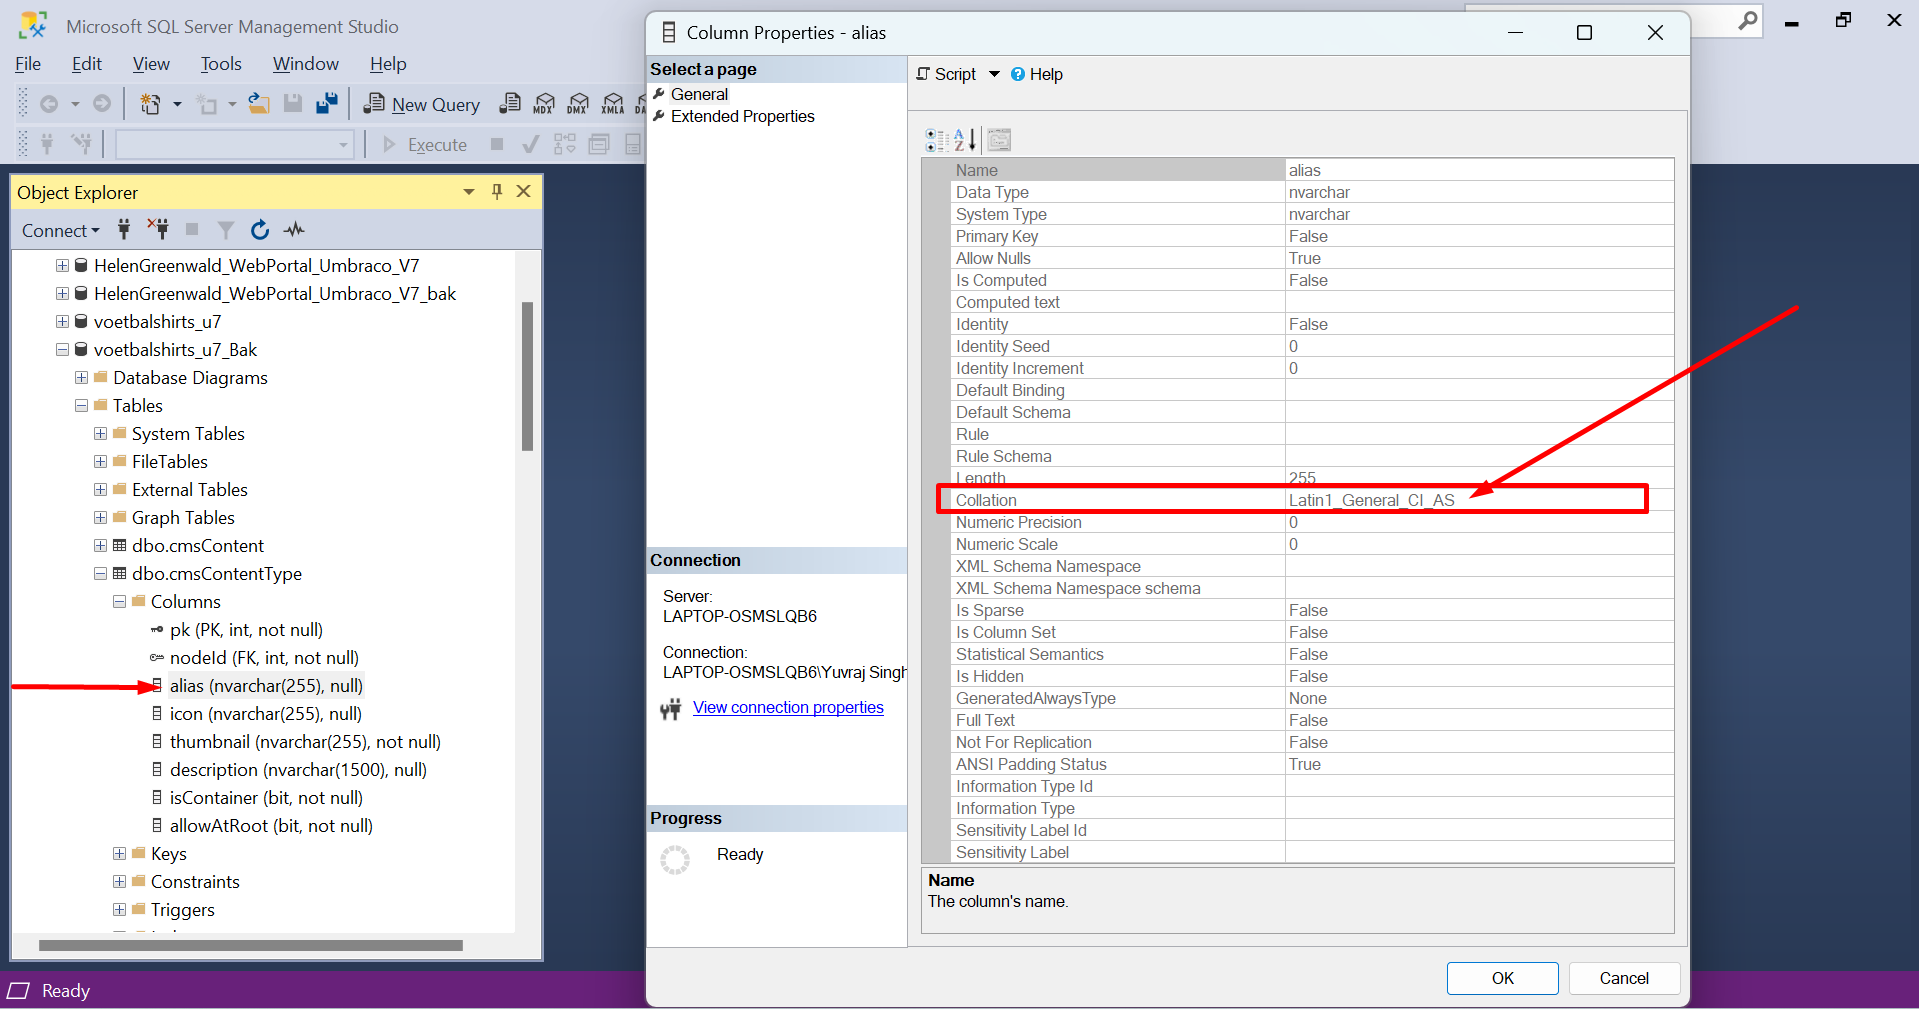Select the General page in Column Properties

(699, 94)
